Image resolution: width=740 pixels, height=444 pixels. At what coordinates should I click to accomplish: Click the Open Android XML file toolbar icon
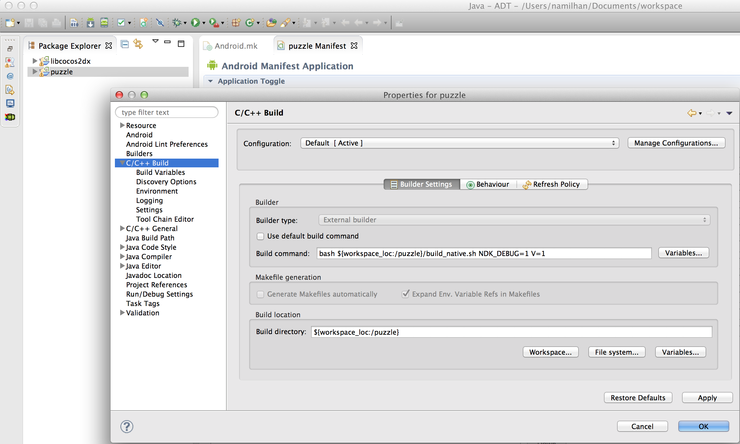[x=143, y=23]
